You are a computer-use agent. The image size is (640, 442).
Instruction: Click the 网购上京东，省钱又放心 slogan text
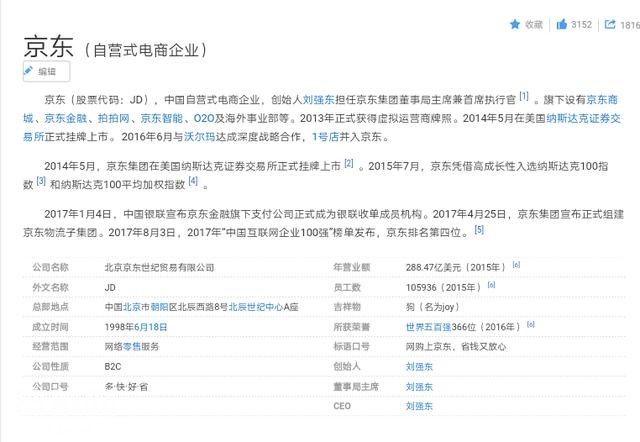[x=456, y=347]
